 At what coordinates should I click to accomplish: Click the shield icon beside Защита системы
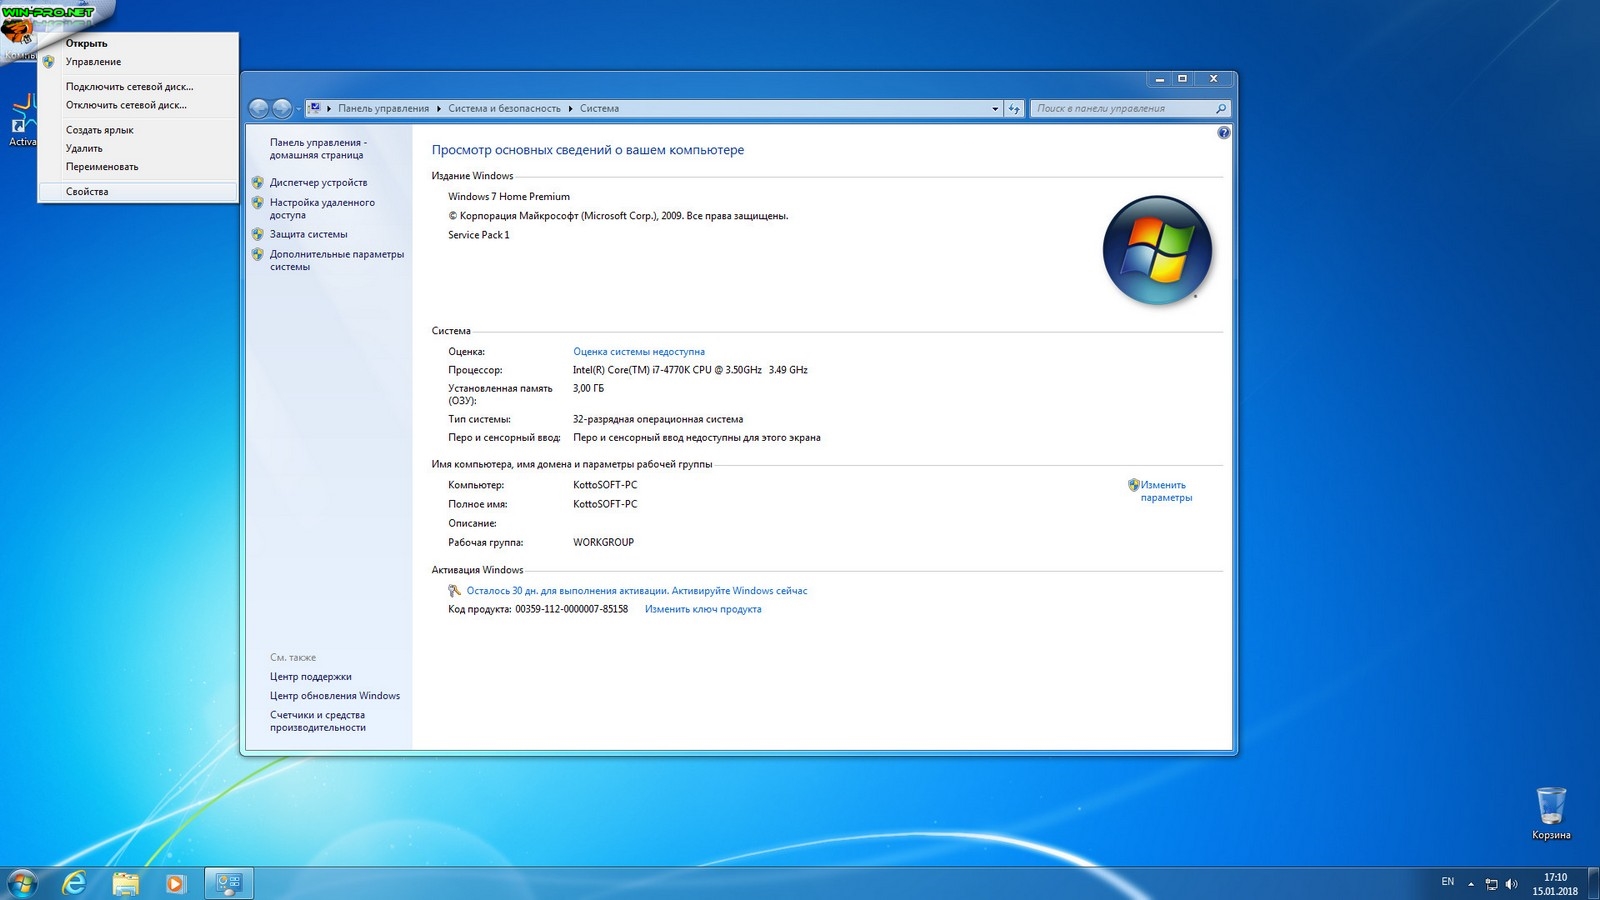(258, 234)
